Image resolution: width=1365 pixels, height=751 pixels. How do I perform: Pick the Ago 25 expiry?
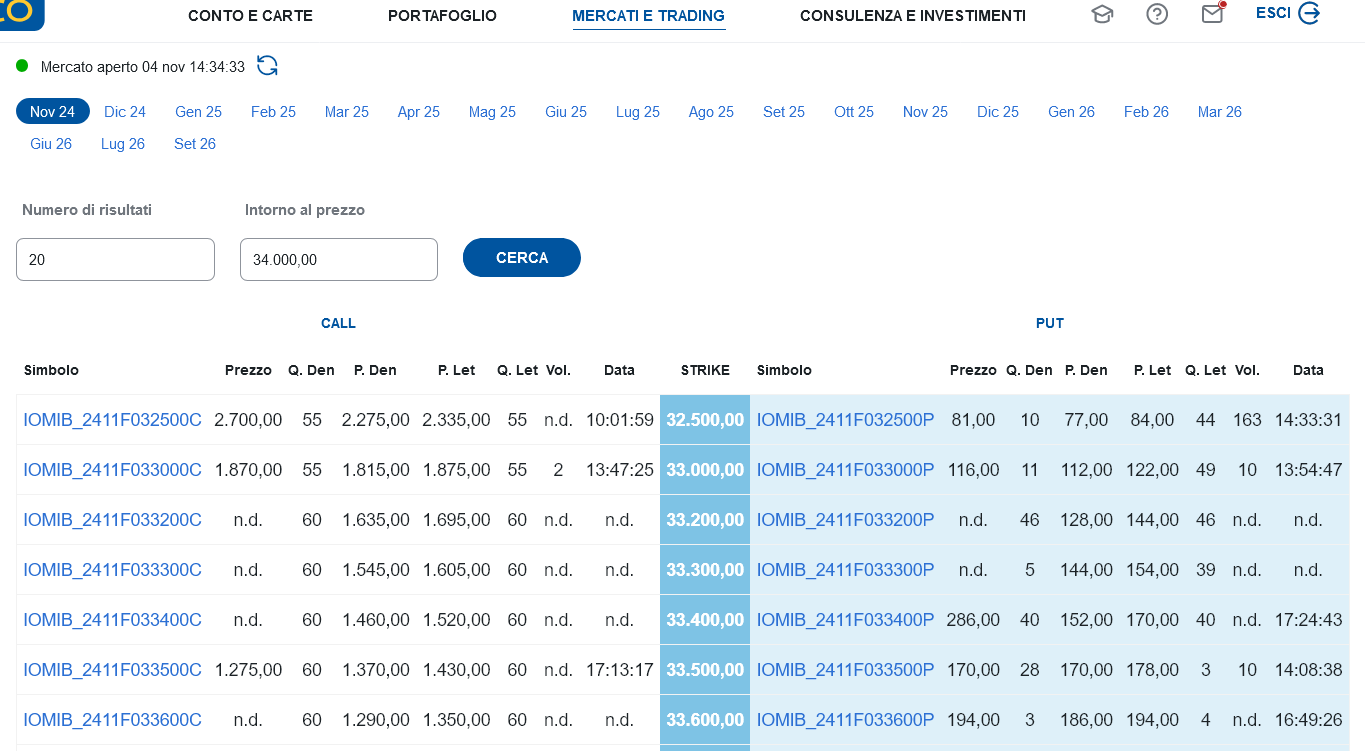pos(711,112)
